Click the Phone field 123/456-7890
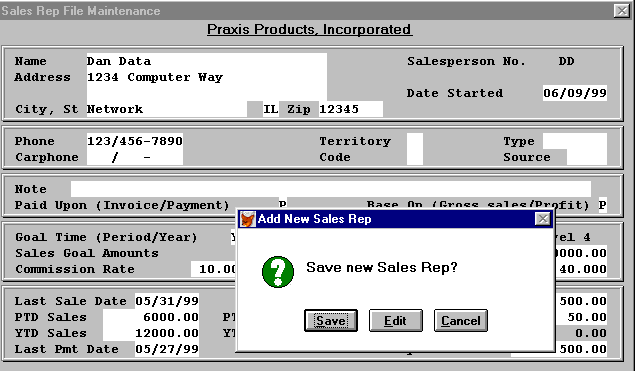Screen dimensions: 636x371 coord(135,141)
